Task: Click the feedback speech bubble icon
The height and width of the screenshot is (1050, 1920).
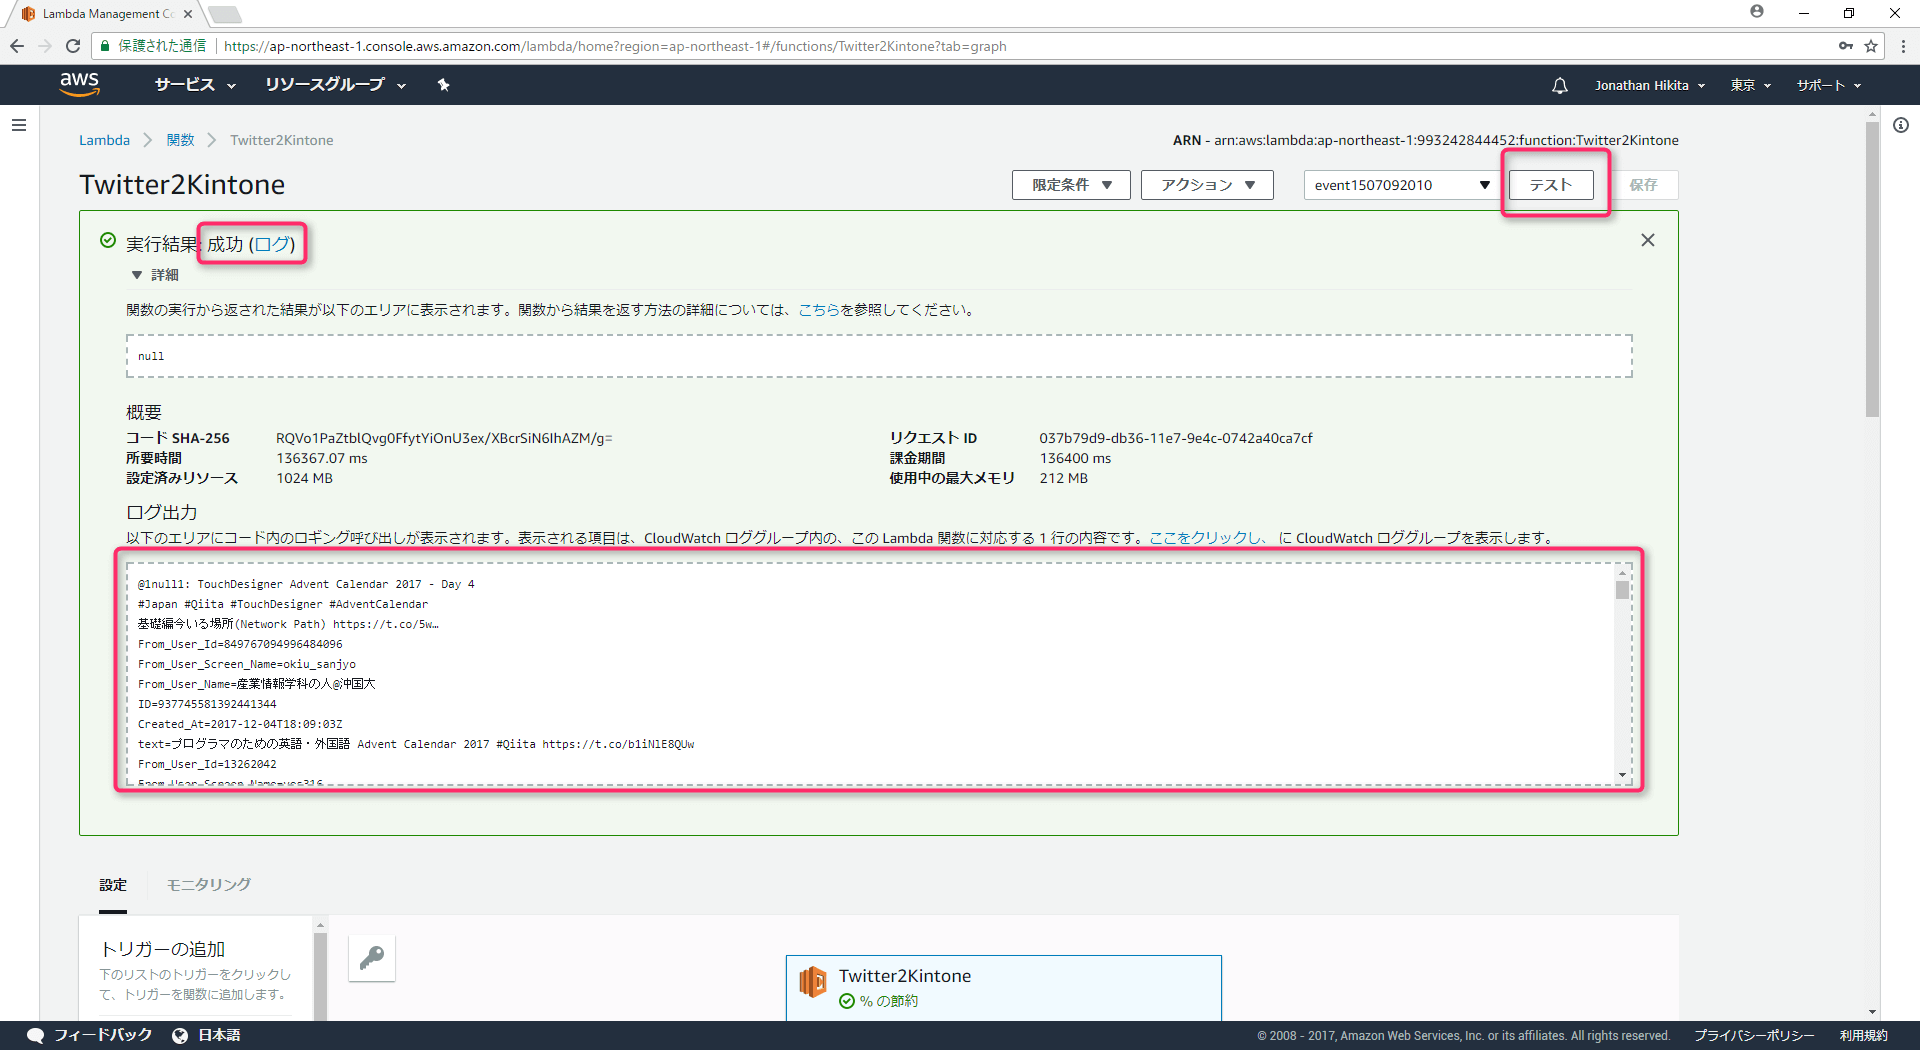Action: 36,1035
